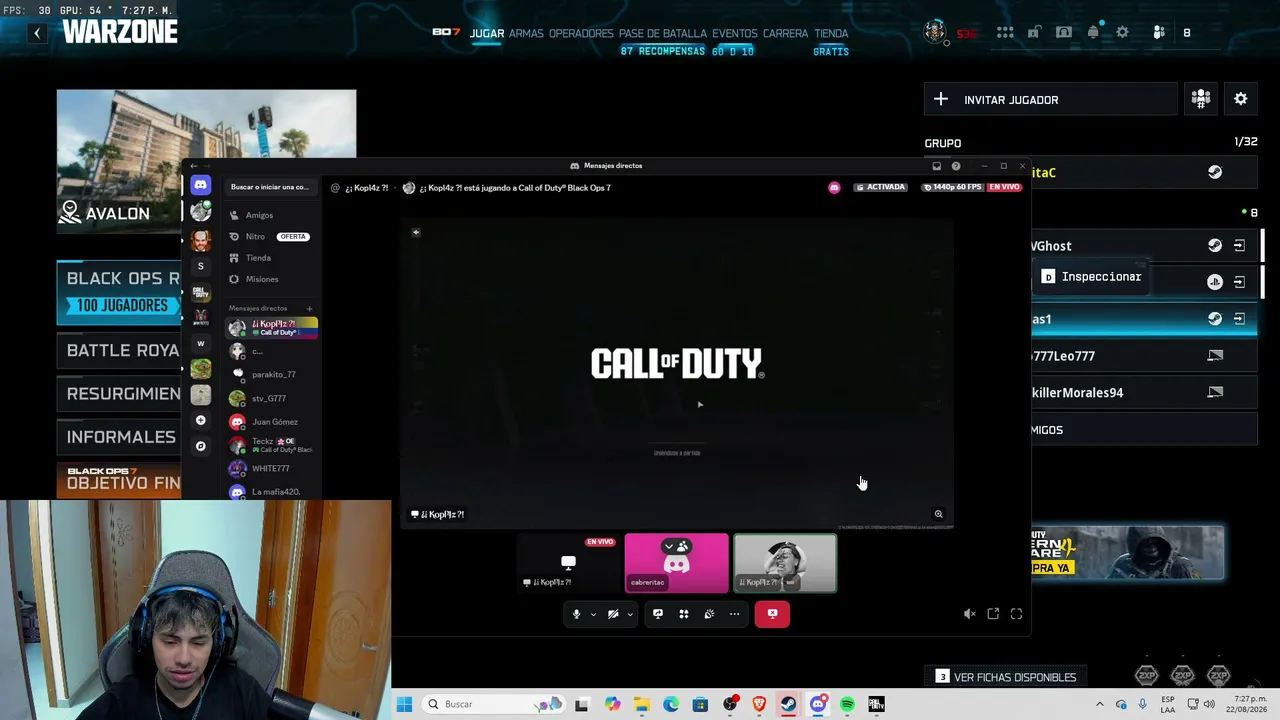1280x720 pixels.
Task: Open the server with letter W icon
Action: [201, 343]
